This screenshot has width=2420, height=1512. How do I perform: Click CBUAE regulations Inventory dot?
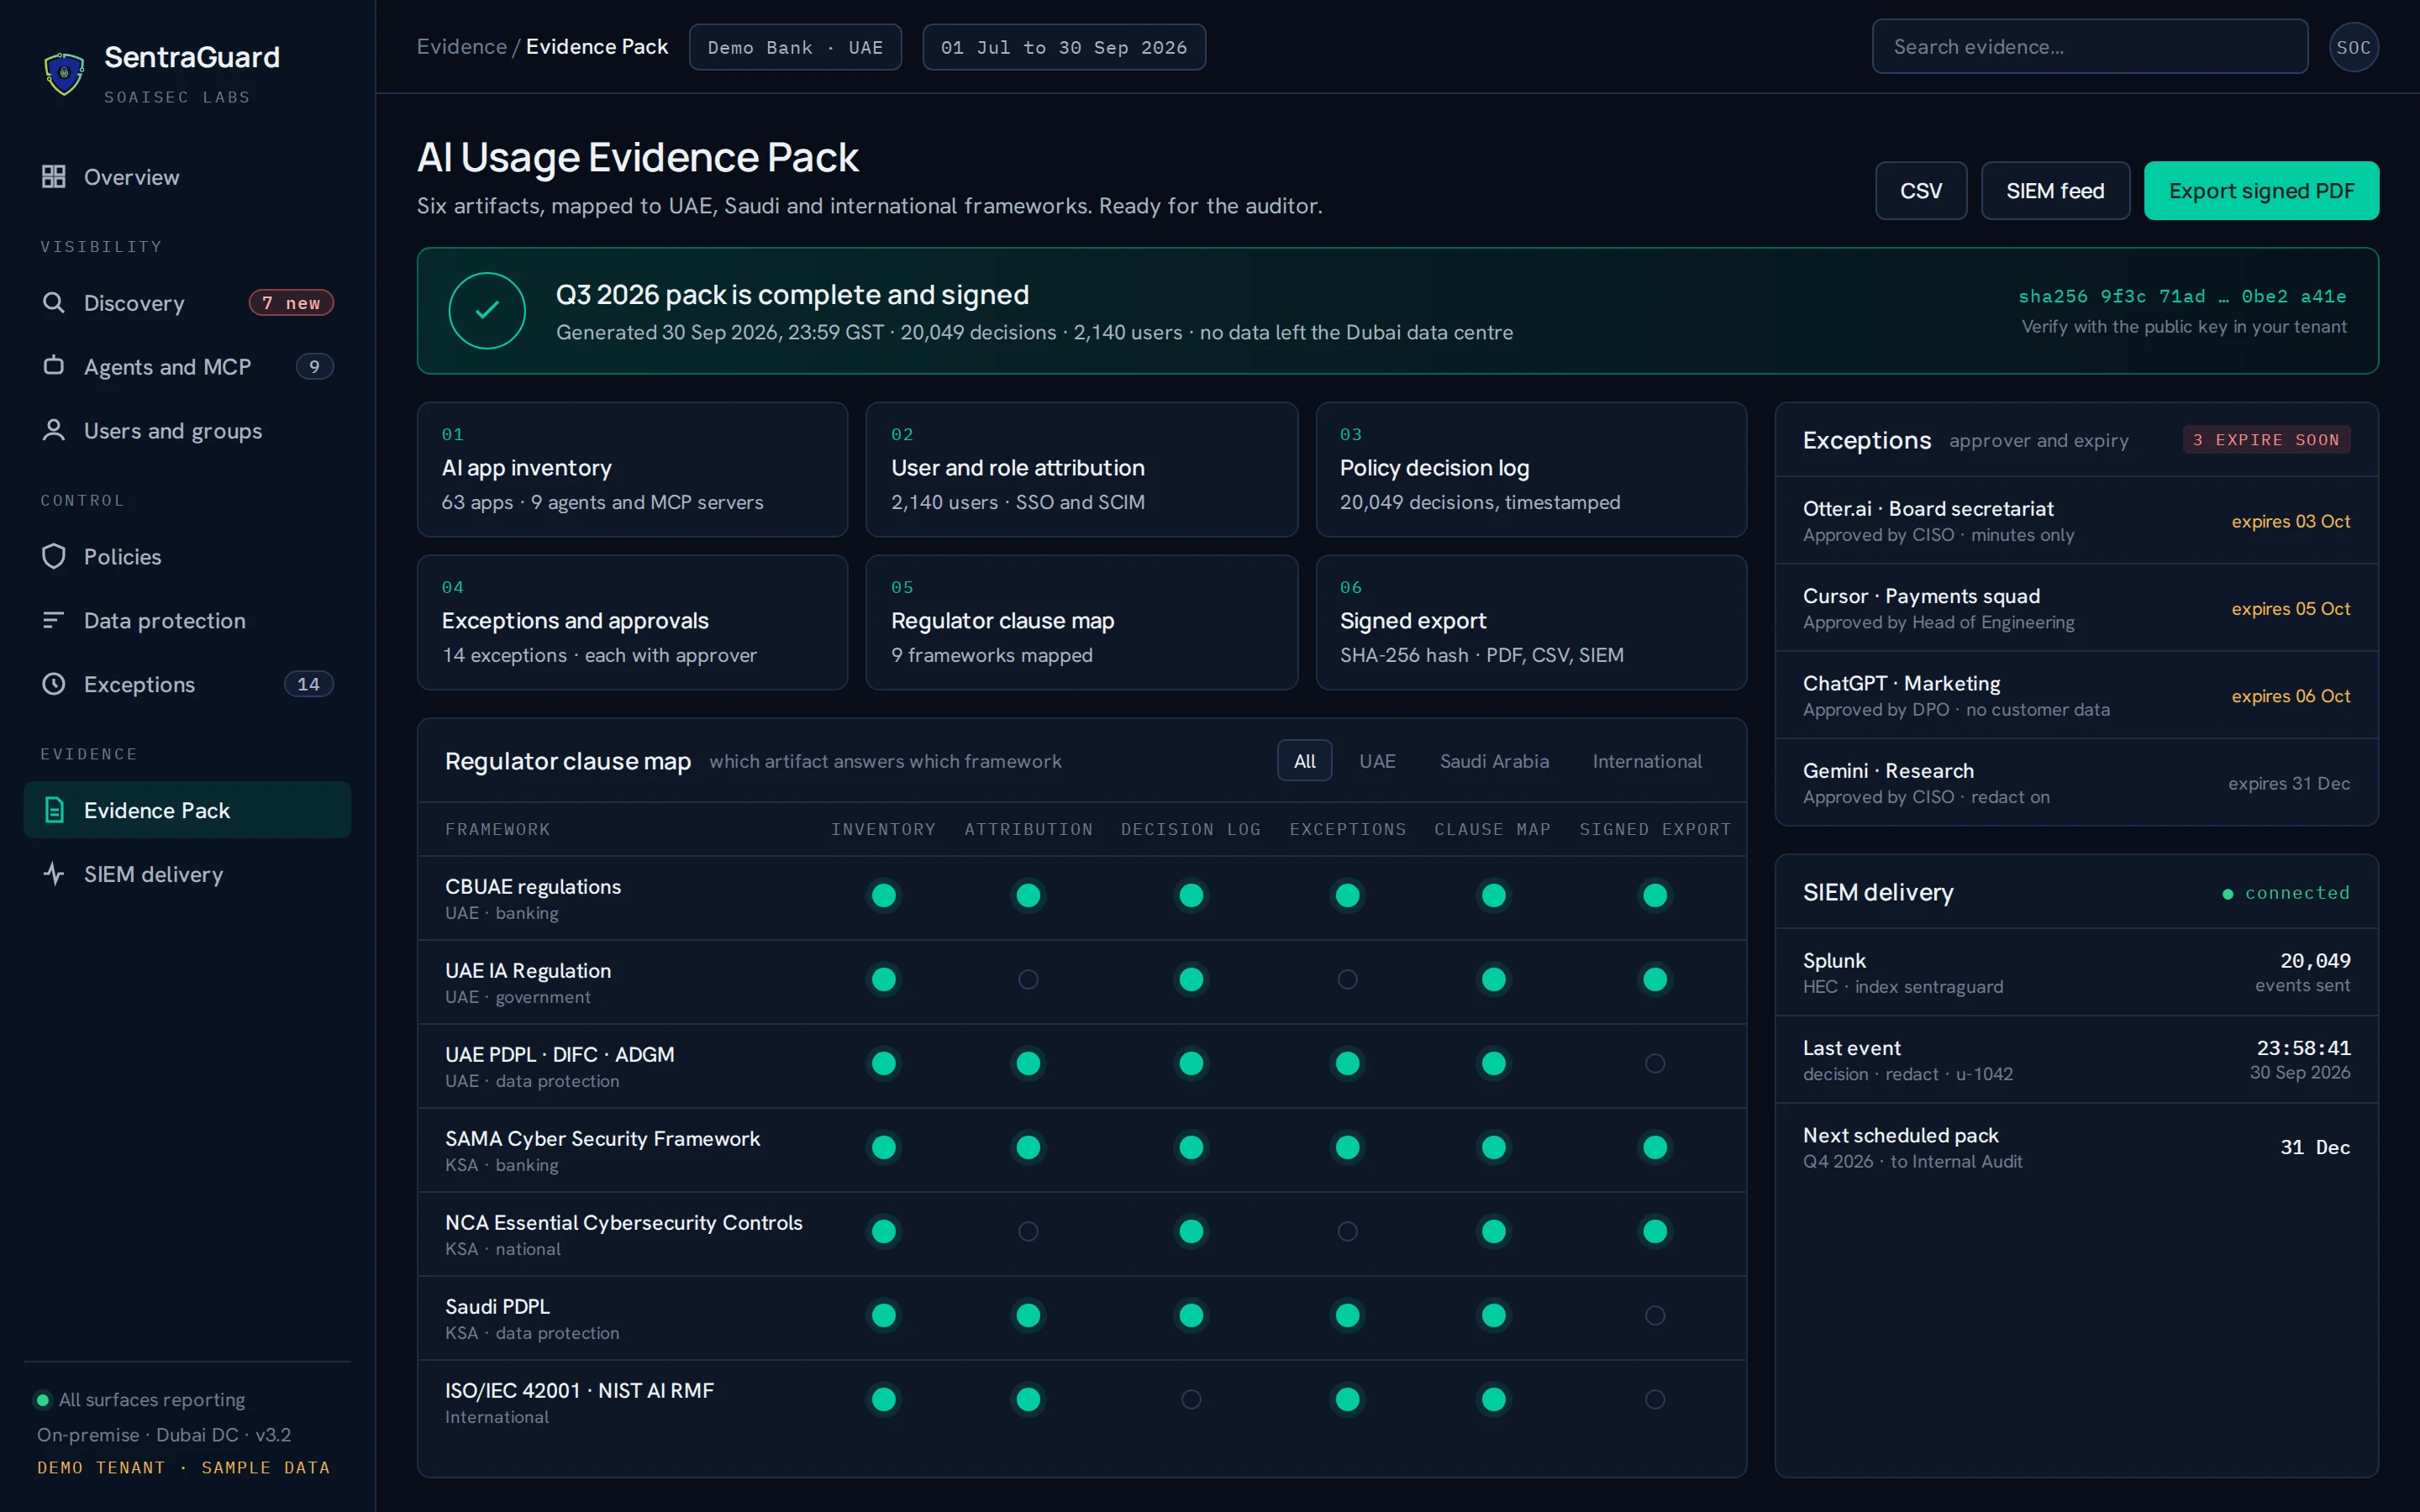(x=884, y=895)
